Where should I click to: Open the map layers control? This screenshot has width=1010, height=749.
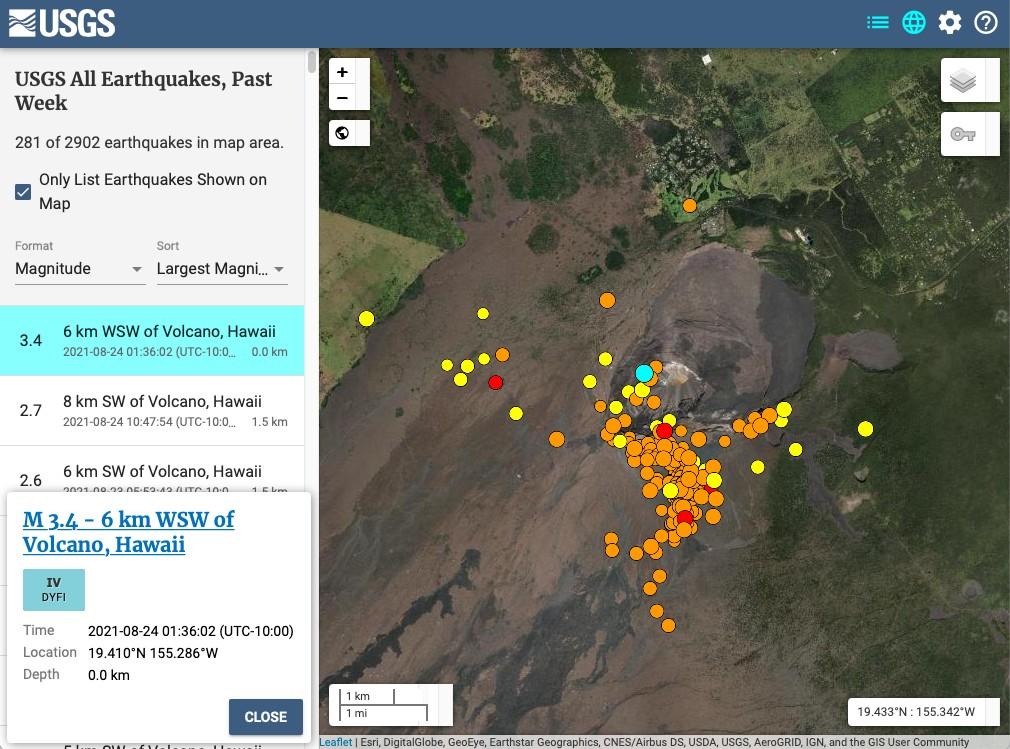(963, 81)
